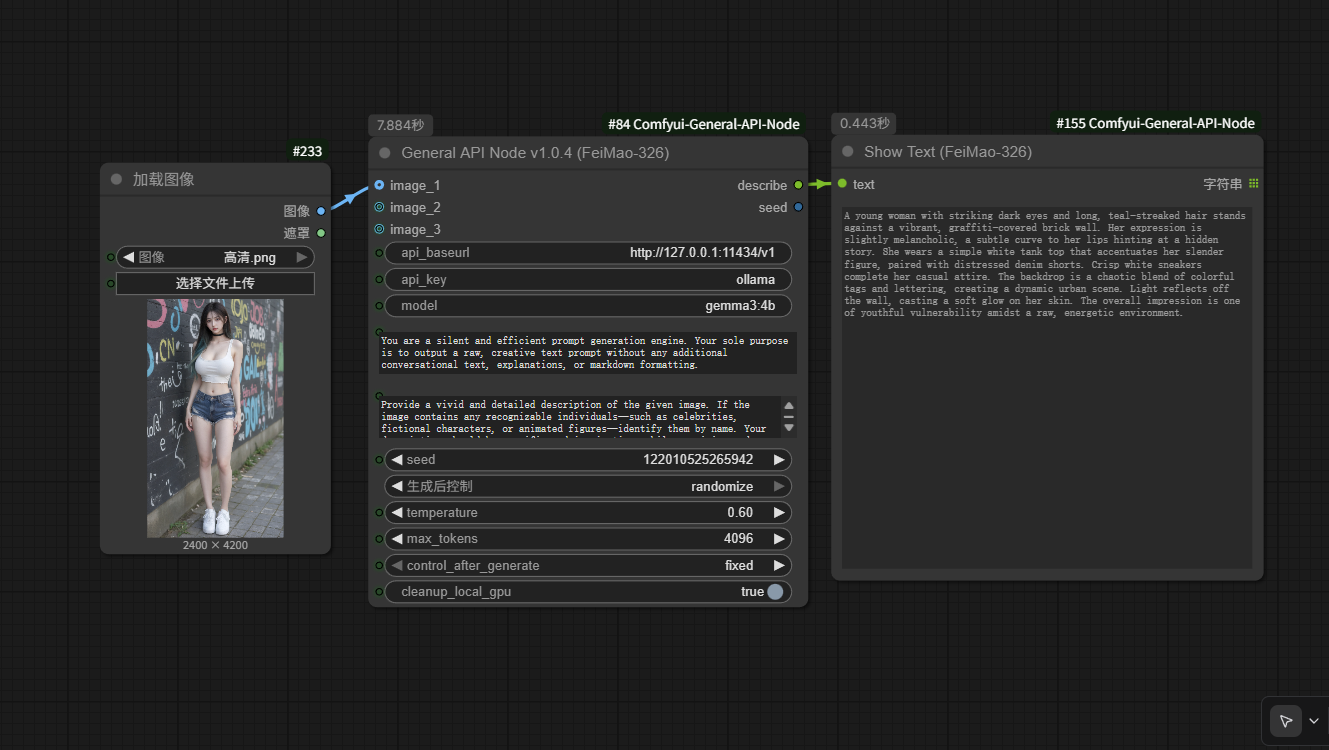Screen dimensions: 1329x750
Task: Cycle control_after_generate with right arrow
Action: coord(779,566)
